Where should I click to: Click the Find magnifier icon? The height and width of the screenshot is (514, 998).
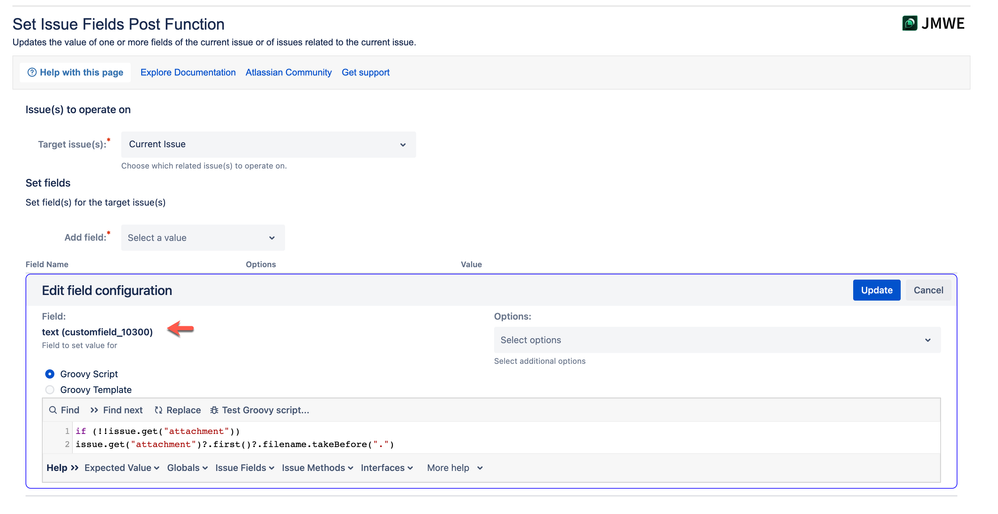[x=53, y=410]
